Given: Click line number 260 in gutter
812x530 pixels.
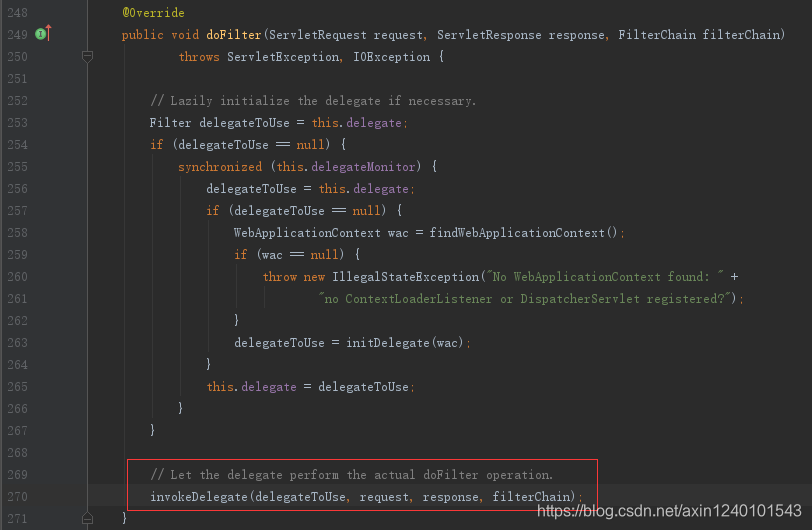Looking at the screenshot, I should tap(17, 277).
